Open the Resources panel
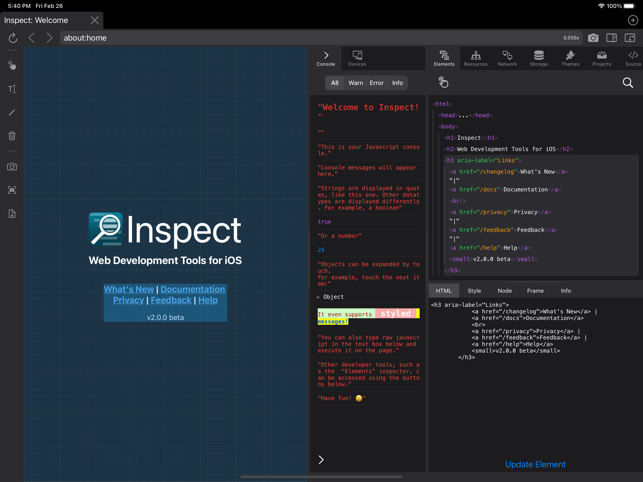Viewport: 643px width, 482px height. click(x=476, y=58)
